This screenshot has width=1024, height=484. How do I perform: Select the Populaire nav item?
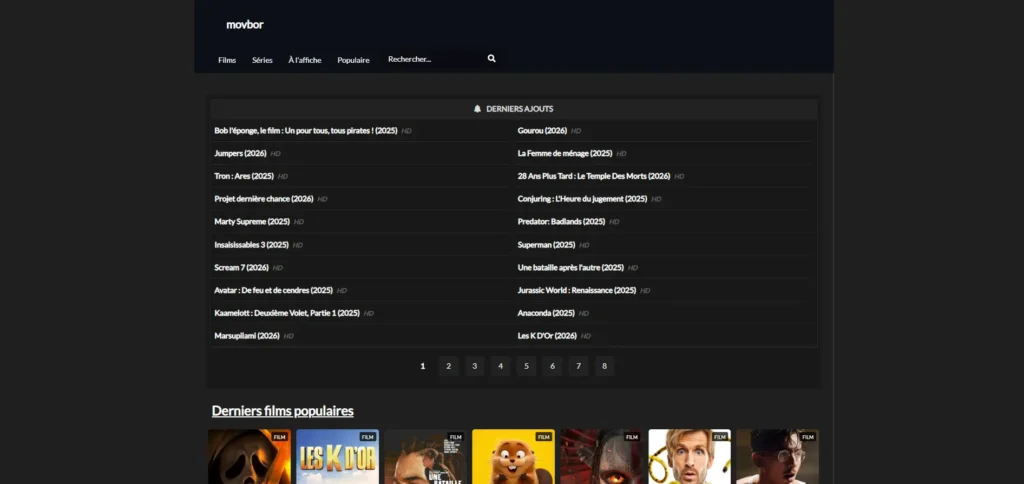tap(353, 60)
